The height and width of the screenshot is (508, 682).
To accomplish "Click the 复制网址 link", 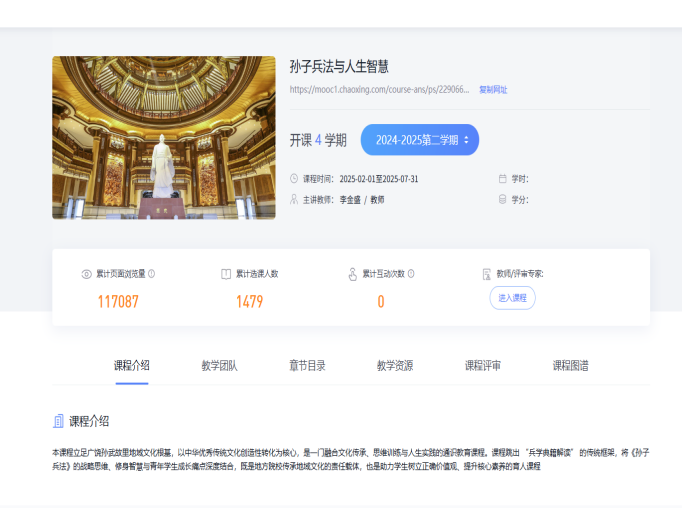I will [x=493, y=89].
